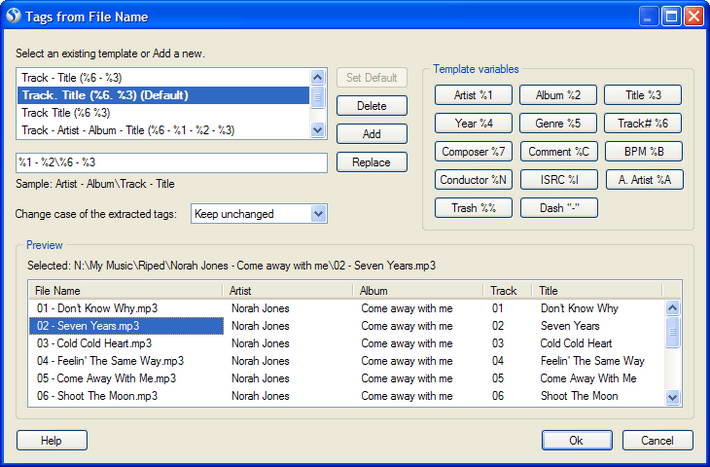
Task: Click the Shoot The Moon title cell
Action: tap(579, 396)
